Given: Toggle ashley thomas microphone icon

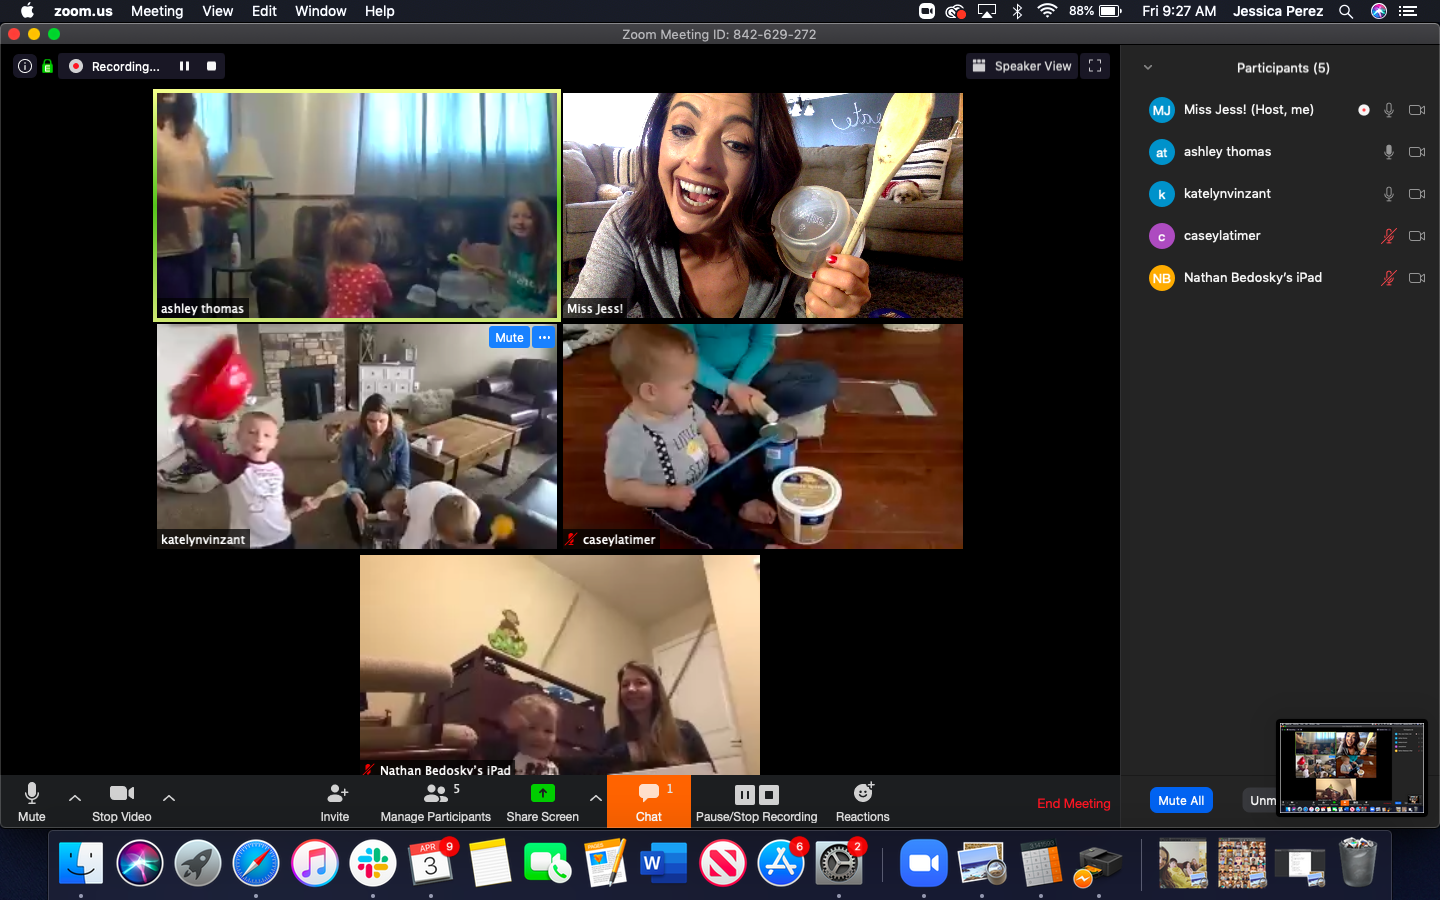Looking at the screenshot, I should tap(1389, 152).
